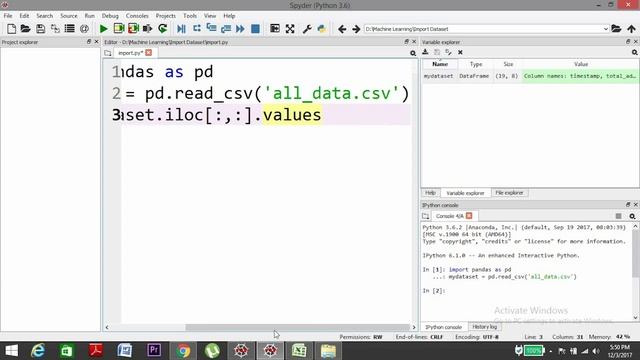Open the Help menu
The height and width of the screenshot is (360, 640).
click(x=229, y=16)
